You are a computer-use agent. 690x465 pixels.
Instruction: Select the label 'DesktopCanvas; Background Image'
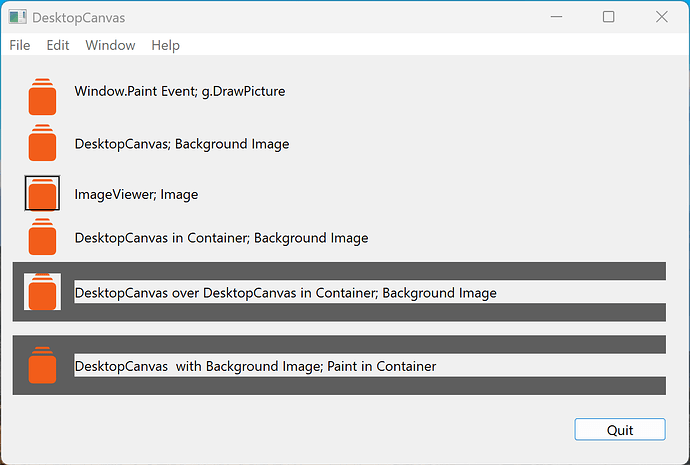pyautogui.click(x=182, y=144)
